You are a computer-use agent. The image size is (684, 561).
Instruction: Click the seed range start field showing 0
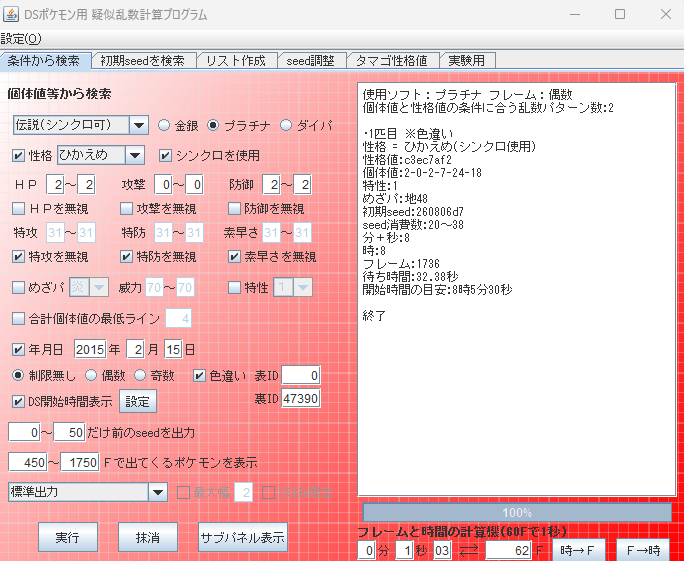tap(24, 433)
